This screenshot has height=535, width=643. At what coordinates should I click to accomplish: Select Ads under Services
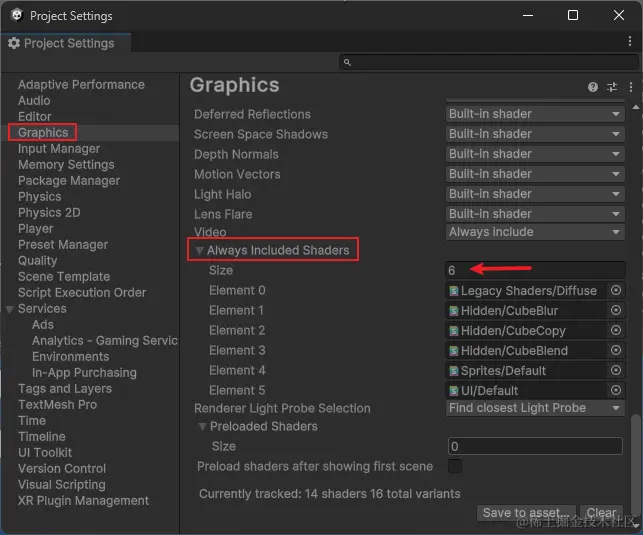coord(43,325)
